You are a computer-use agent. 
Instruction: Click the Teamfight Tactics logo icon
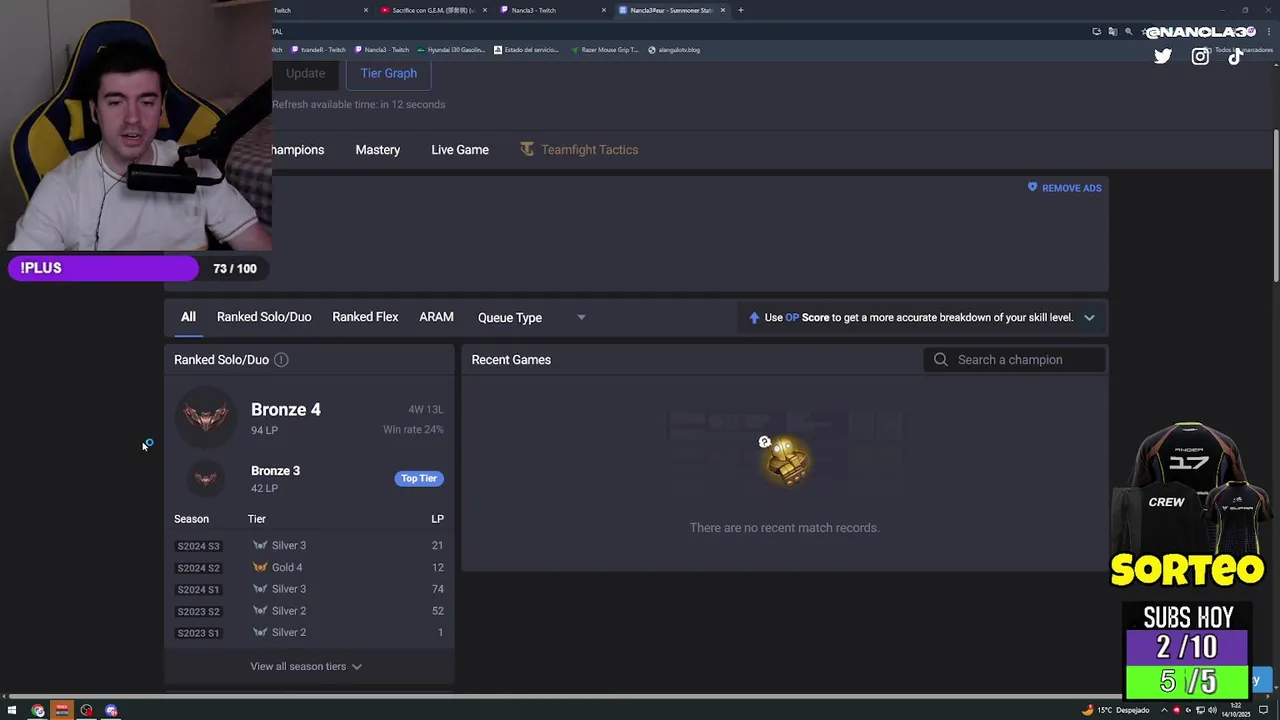[x=527, y=149]
